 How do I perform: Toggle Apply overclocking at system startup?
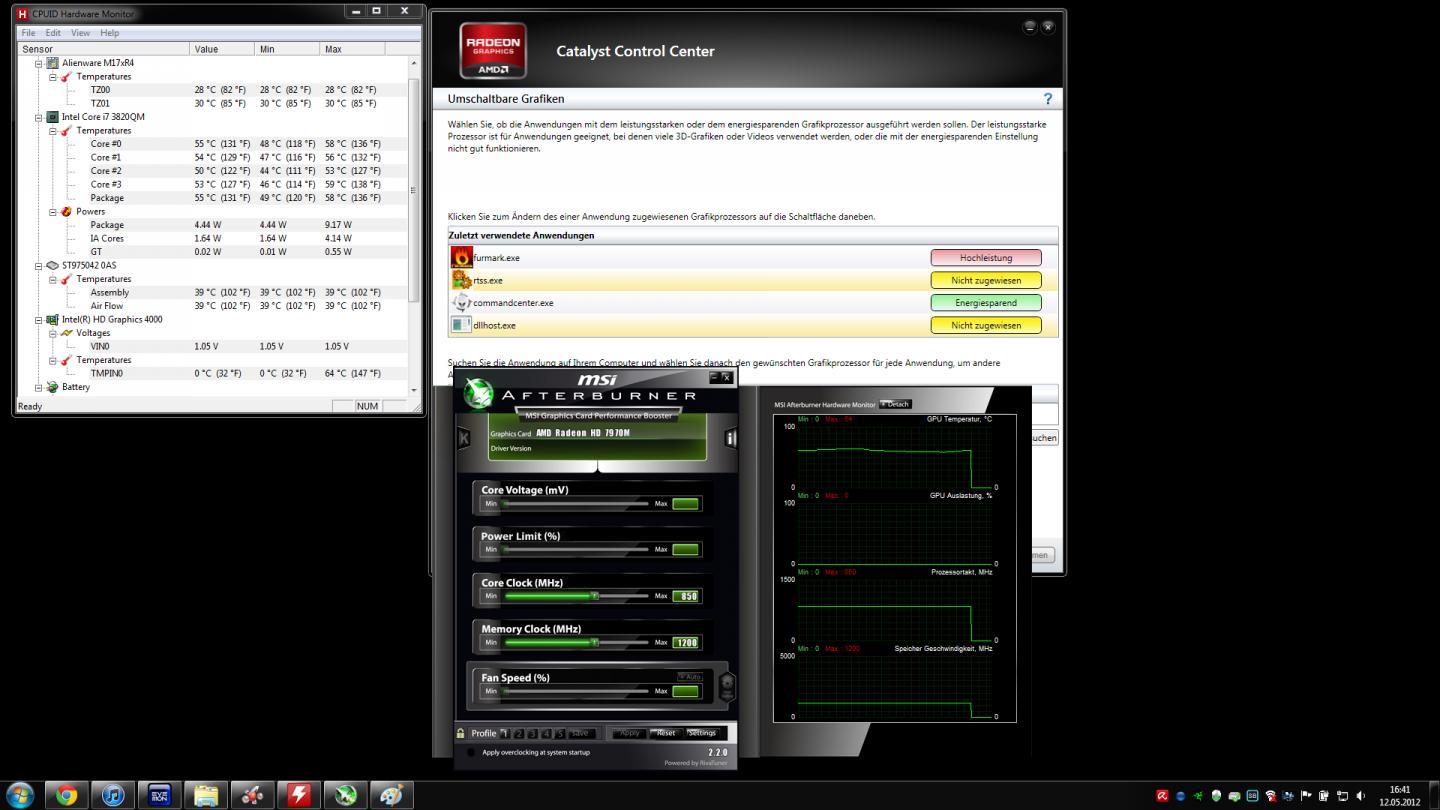coord(471,752)
